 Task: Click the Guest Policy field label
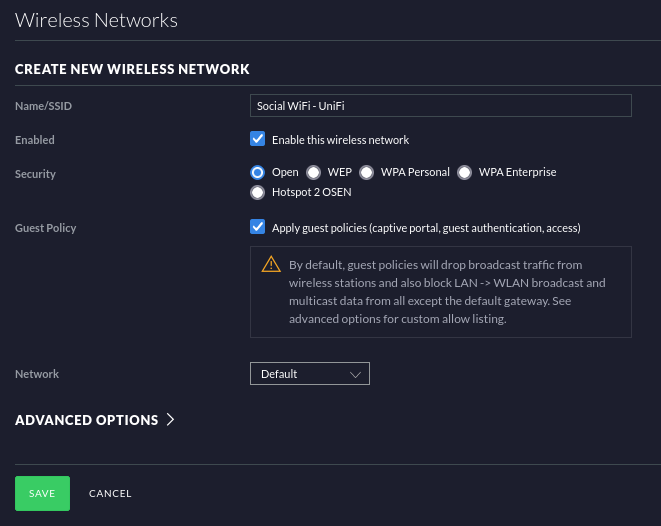(46, 228)
